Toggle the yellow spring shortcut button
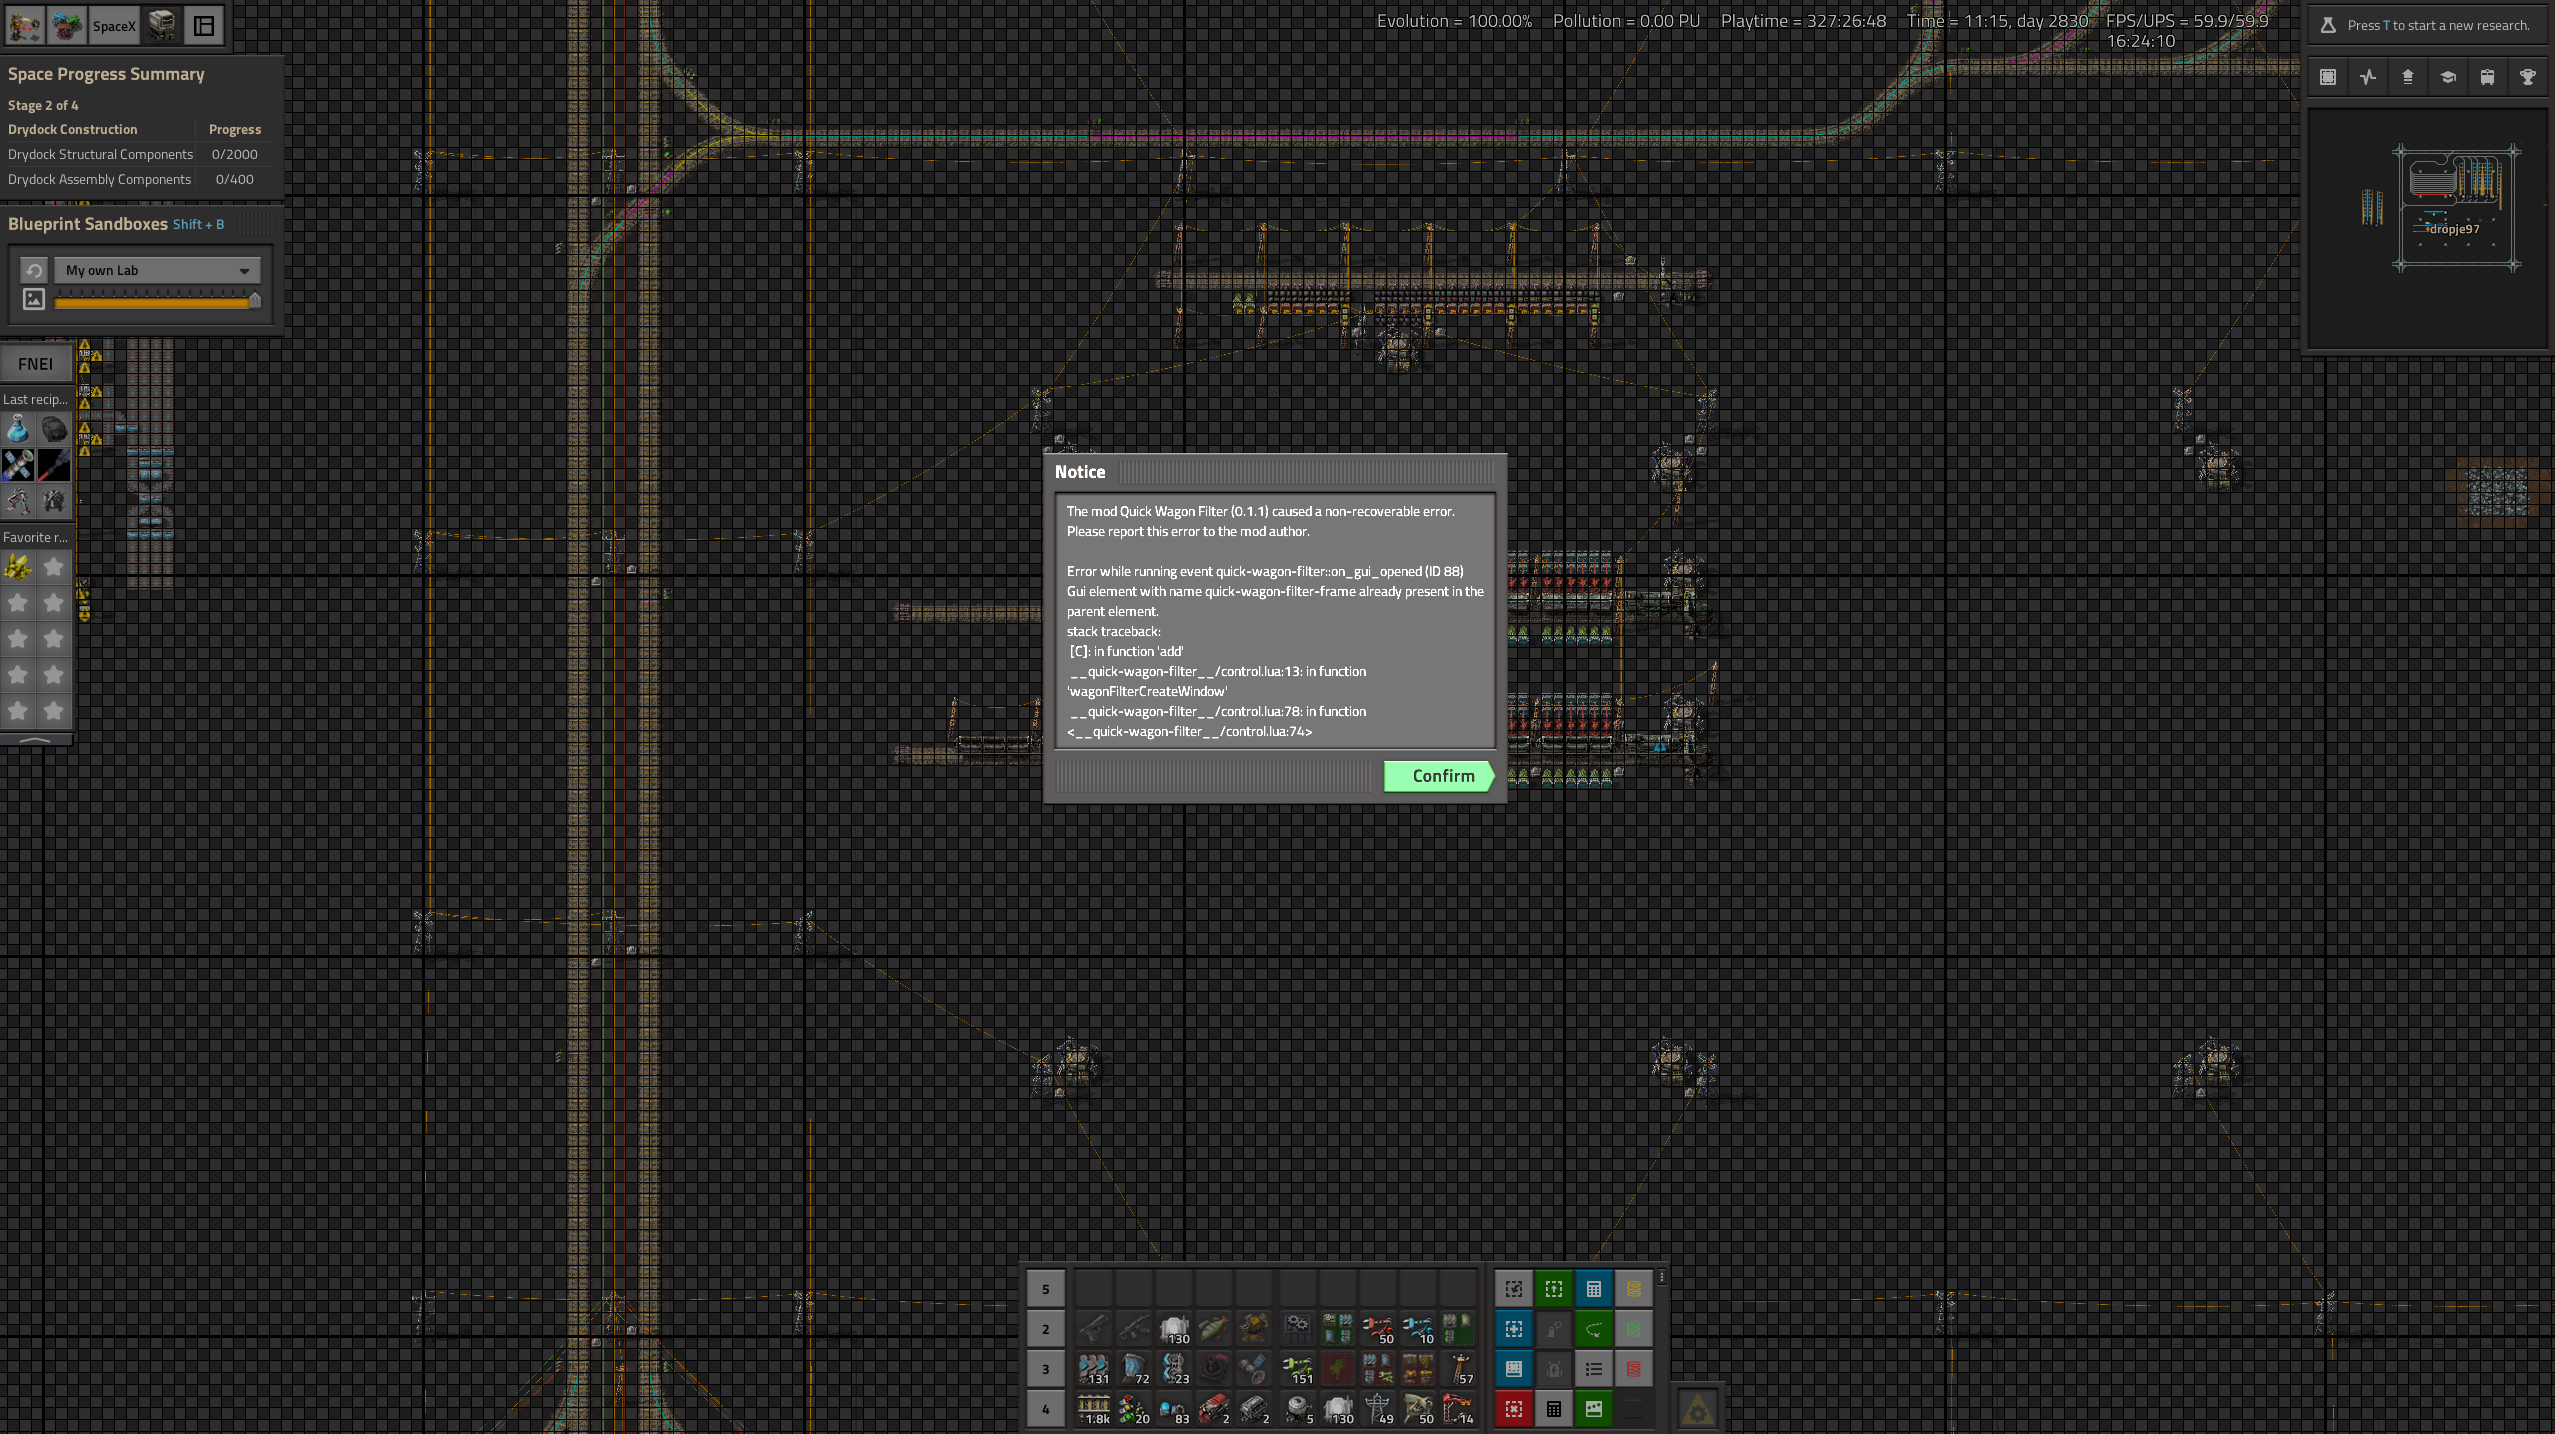The image size is (2555, 1434). [x=1633, y=1289]
